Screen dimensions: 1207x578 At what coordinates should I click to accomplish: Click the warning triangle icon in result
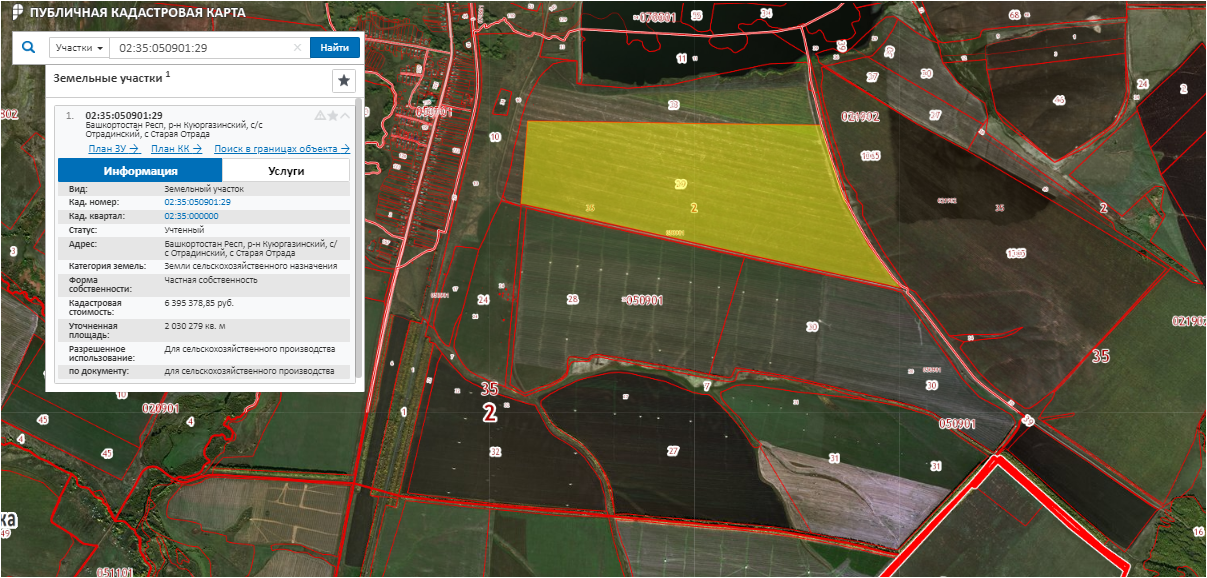coord(320,115)
